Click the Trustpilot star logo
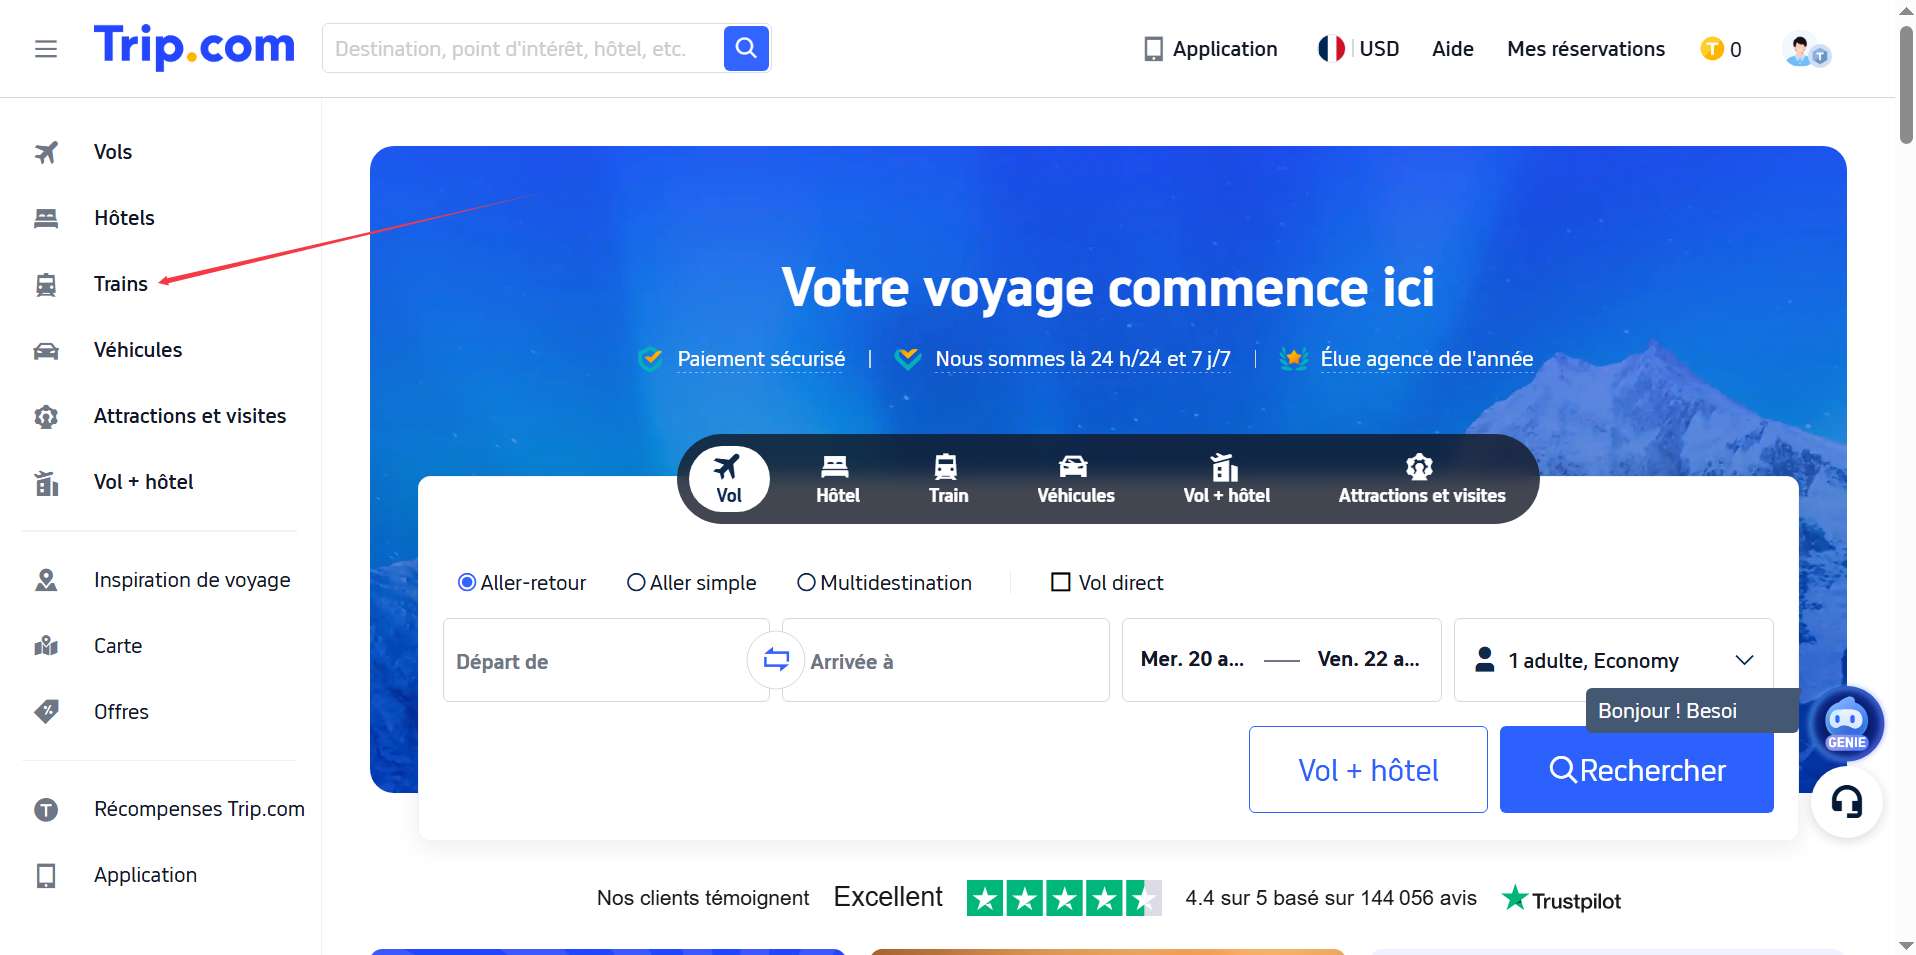Image resolution: width=1916 pixels, height=955 pixels. coord(1515,898)
